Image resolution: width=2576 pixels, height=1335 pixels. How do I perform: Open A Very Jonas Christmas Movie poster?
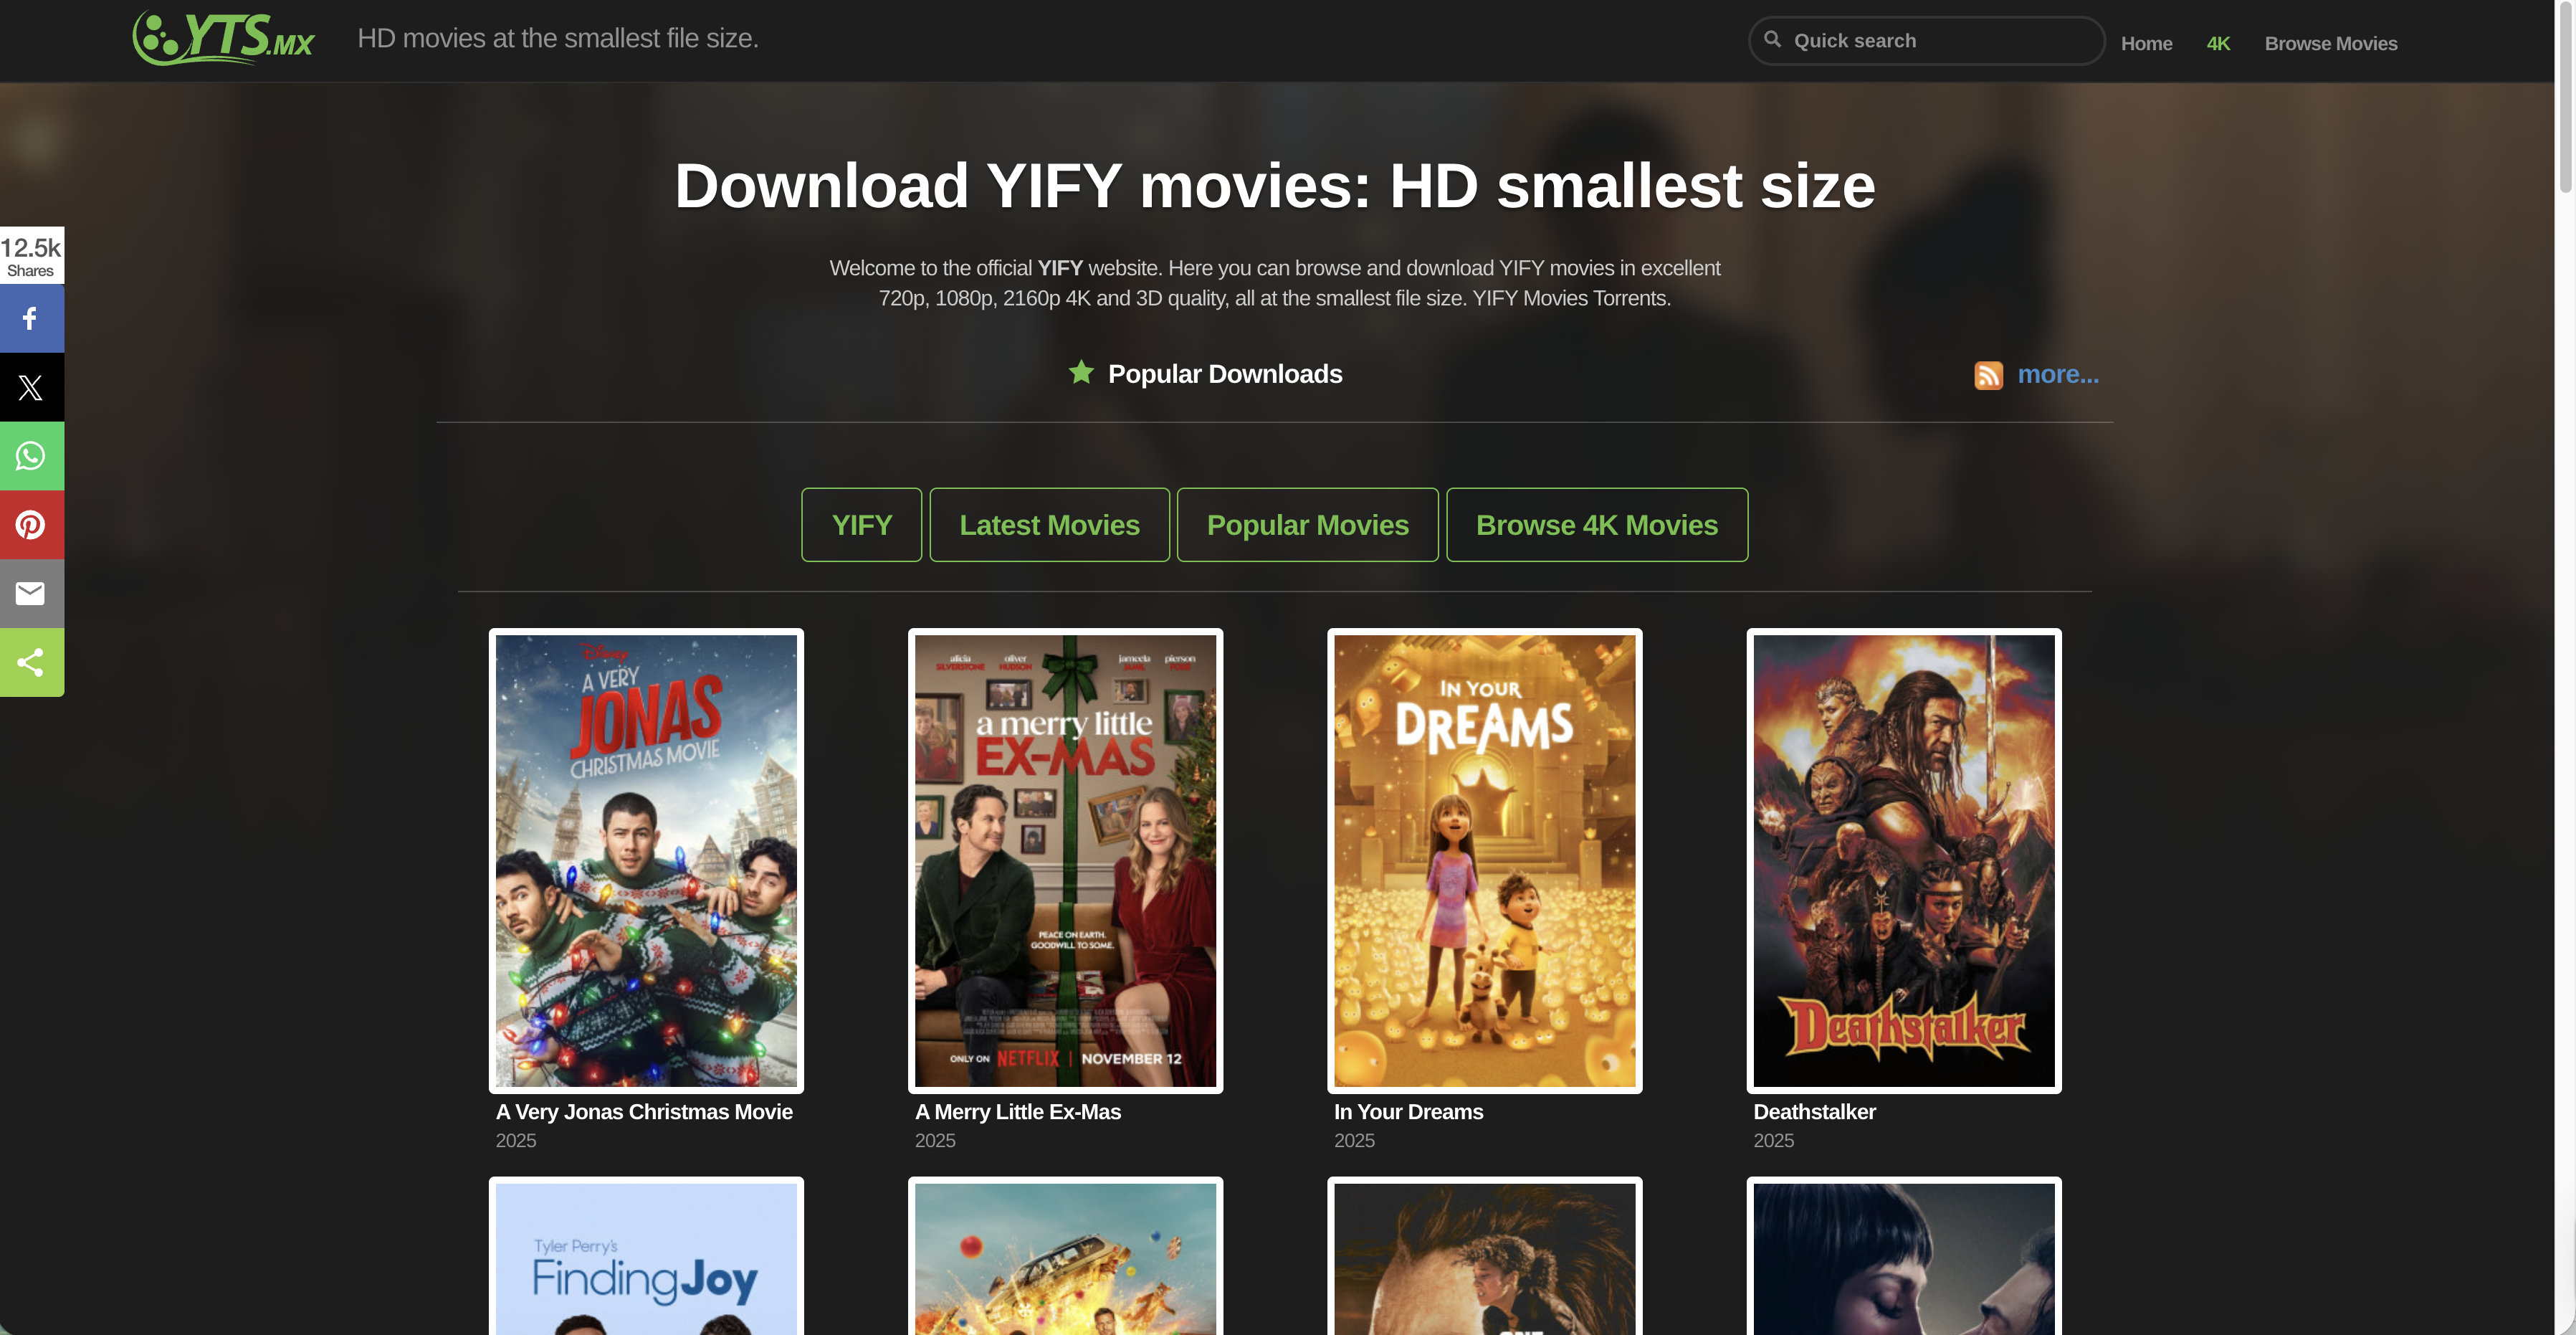(646, 861)
